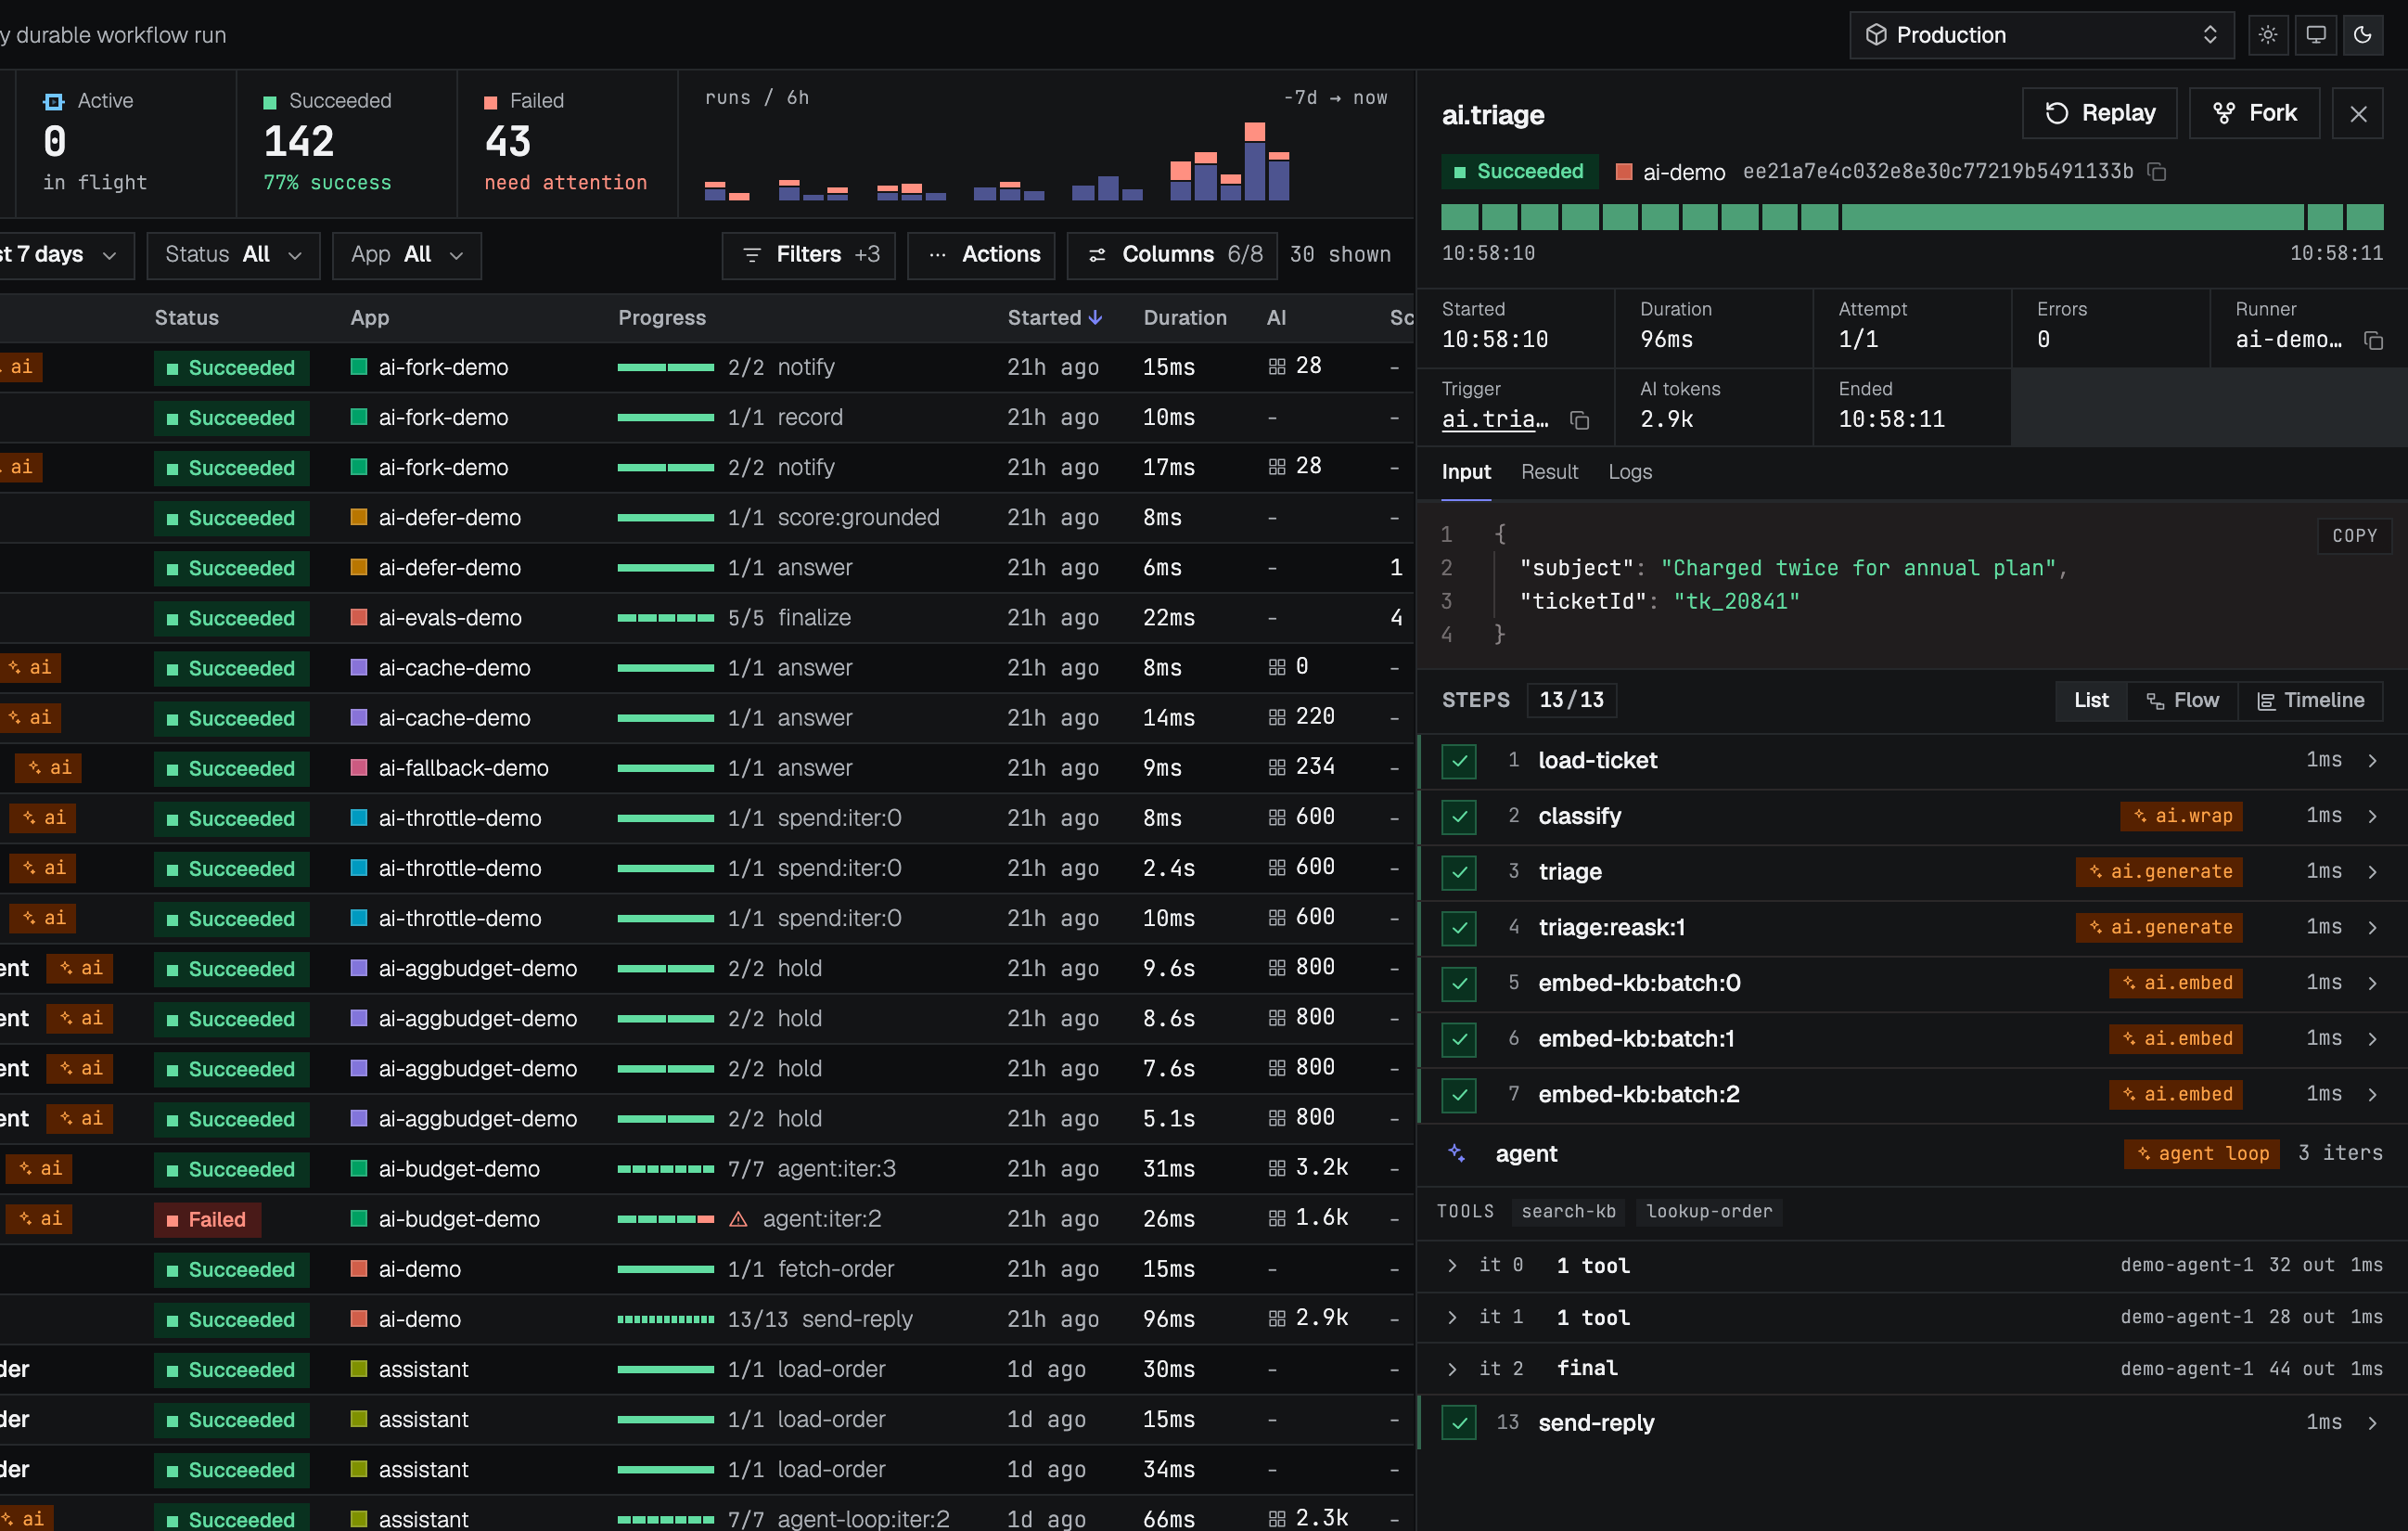Open Filters +3 panel

pyautogui.click(x=808, y=255)
